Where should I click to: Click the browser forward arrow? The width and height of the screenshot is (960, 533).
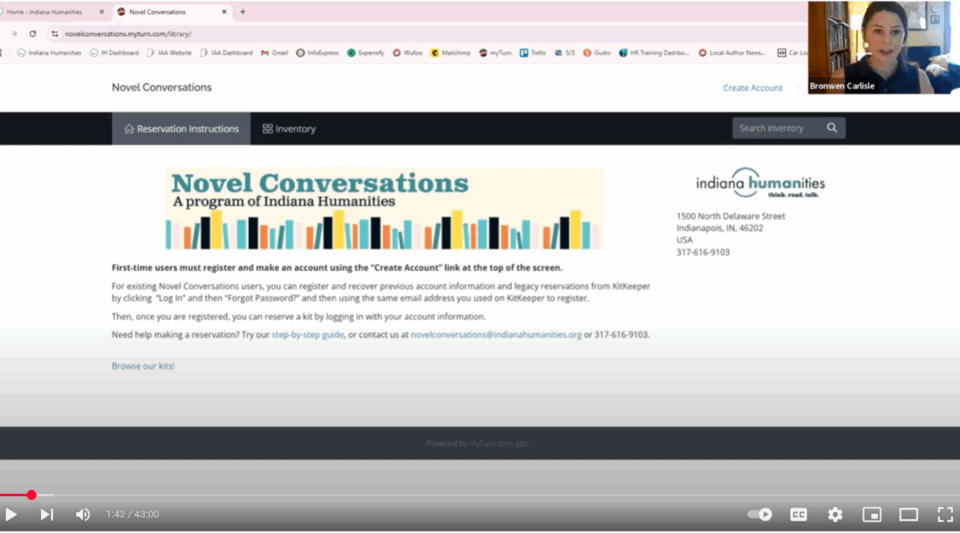13,34
